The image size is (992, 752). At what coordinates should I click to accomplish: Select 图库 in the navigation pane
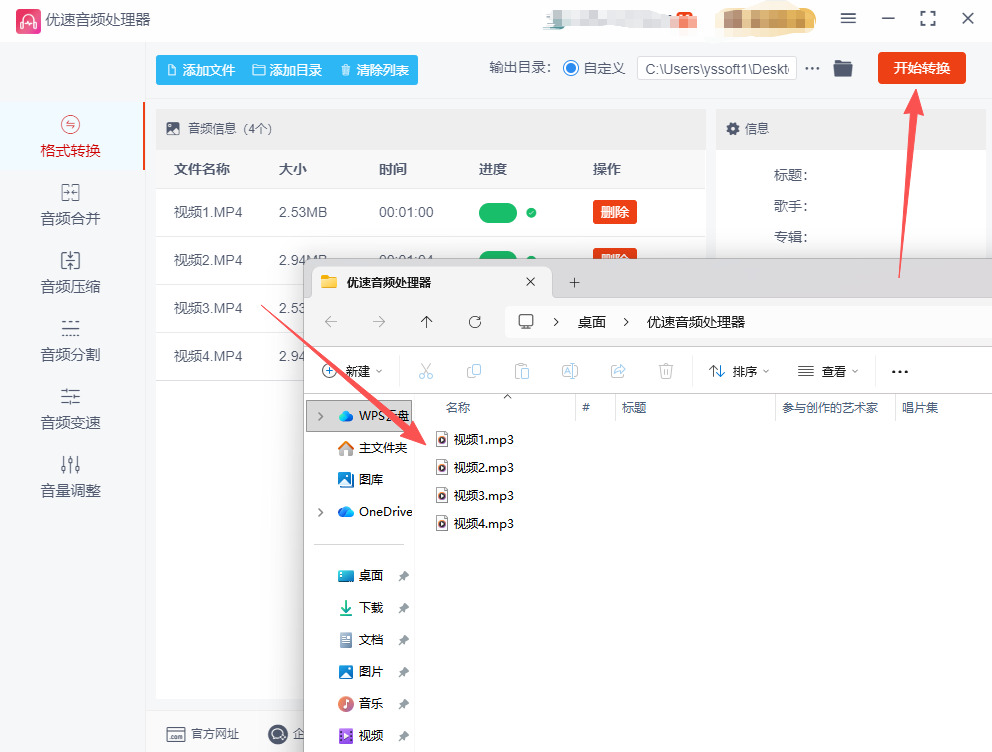tap(361, 479)
